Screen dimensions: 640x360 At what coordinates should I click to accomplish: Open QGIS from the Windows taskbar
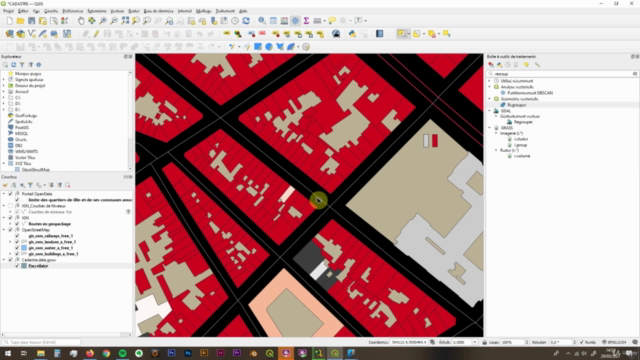335,353
